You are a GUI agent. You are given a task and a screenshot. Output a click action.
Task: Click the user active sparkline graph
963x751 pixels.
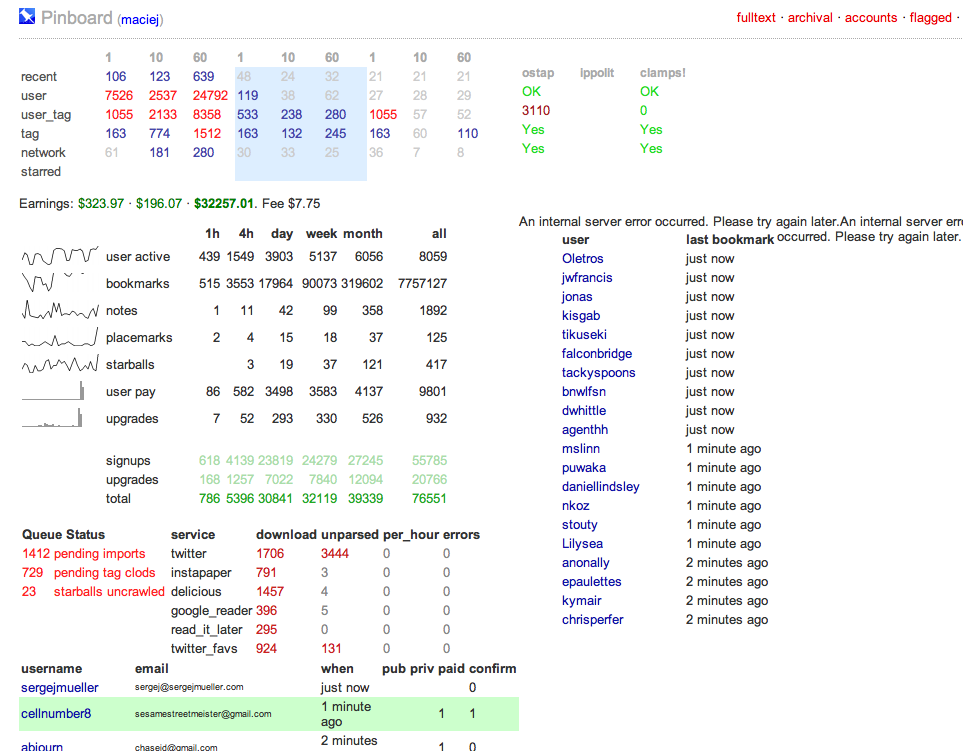[x=60, y=256]
